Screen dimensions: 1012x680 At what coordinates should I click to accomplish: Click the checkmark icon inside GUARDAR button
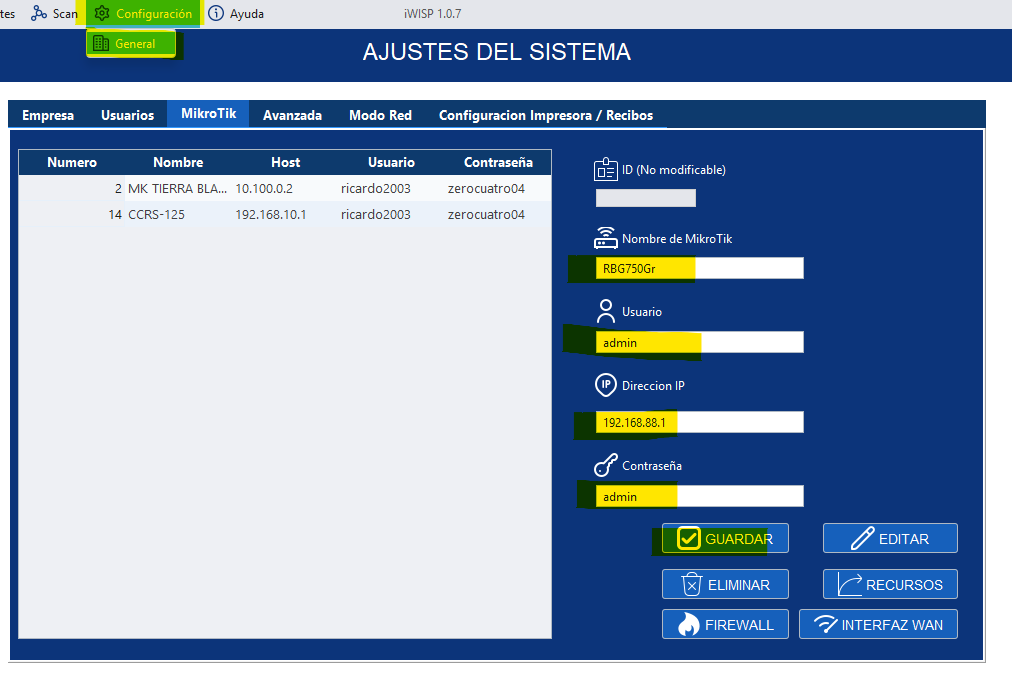pyautogui.click(x=687, y=537)
